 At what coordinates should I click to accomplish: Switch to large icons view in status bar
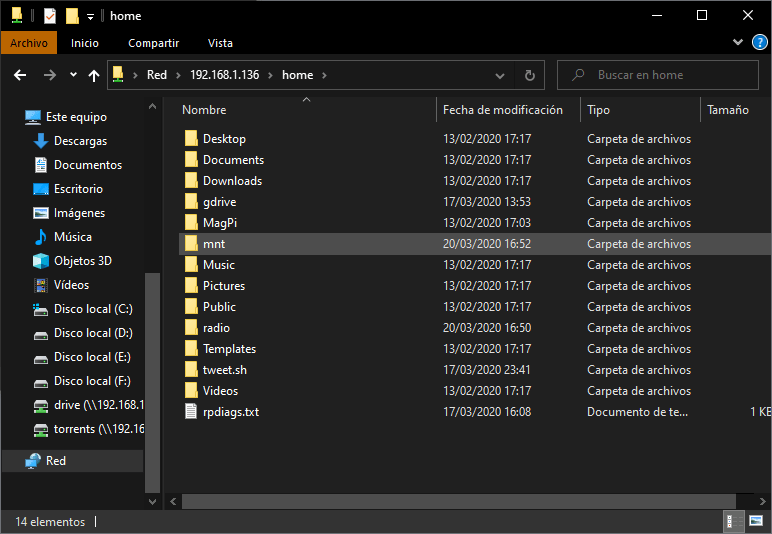coord(756,521)
